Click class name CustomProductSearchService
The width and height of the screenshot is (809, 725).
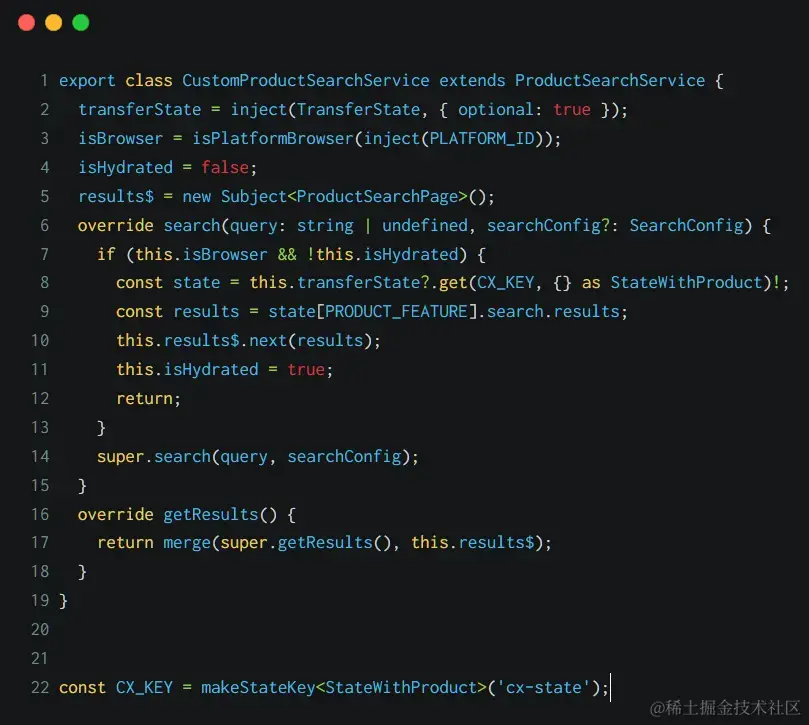pos(305,80)
